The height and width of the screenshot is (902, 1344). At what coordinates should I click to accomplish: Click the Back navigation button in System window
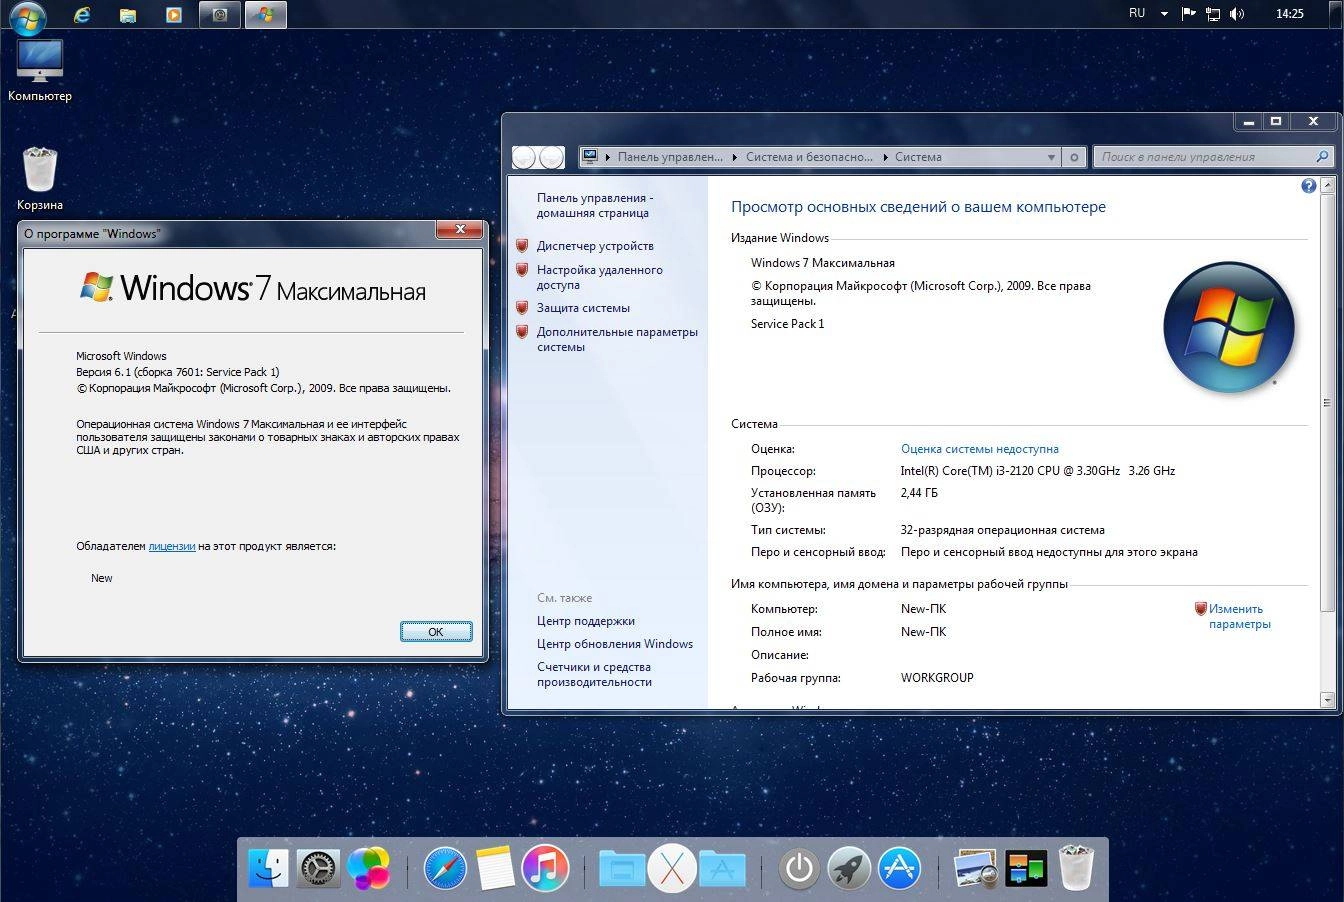tap(525, 157)
